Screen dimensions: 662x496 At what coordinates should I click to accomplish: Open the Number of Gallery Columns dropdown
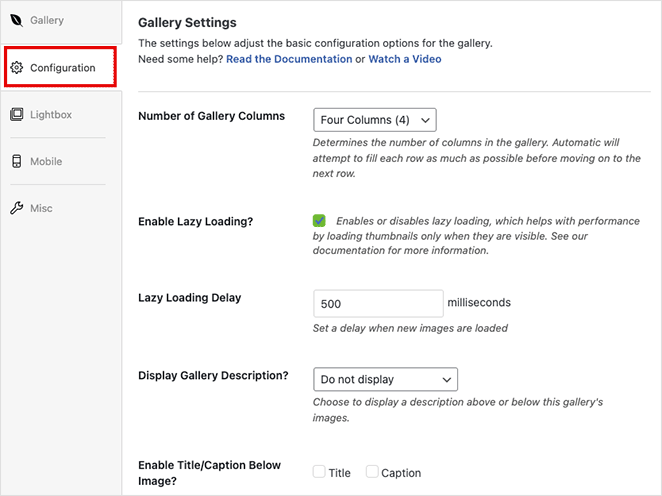pos(375,120)
